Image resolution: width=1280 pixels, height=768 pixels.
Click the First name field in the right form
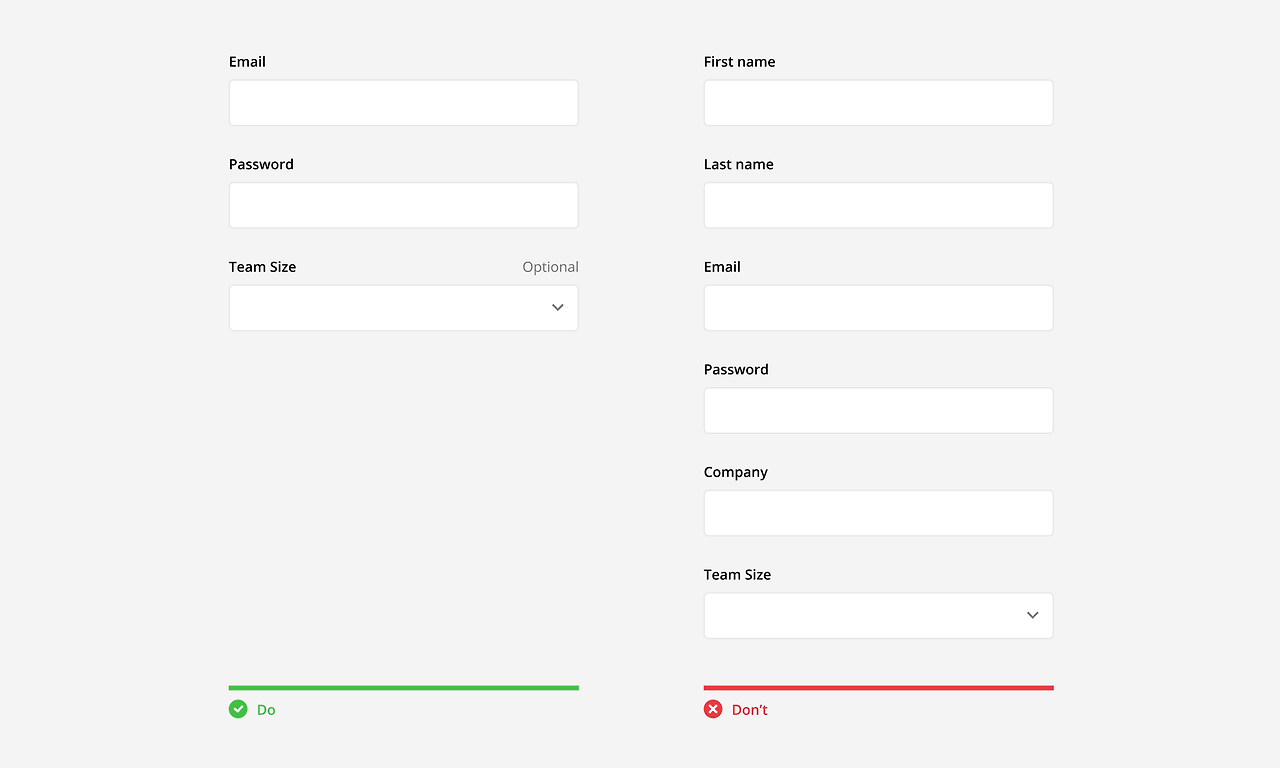878,102
